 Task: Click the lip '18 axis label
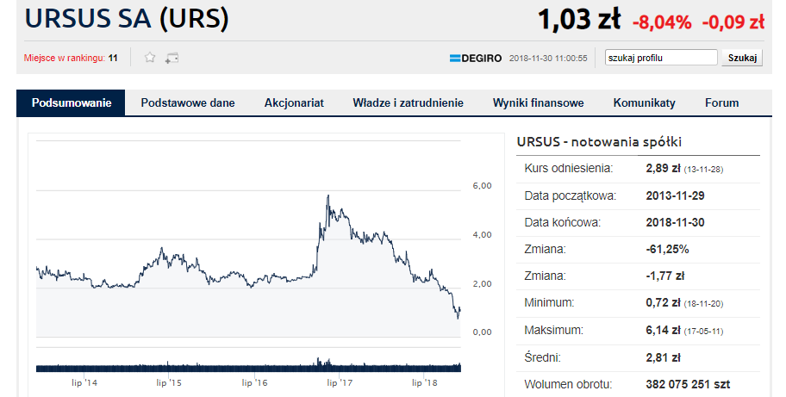tap(425, 383)
